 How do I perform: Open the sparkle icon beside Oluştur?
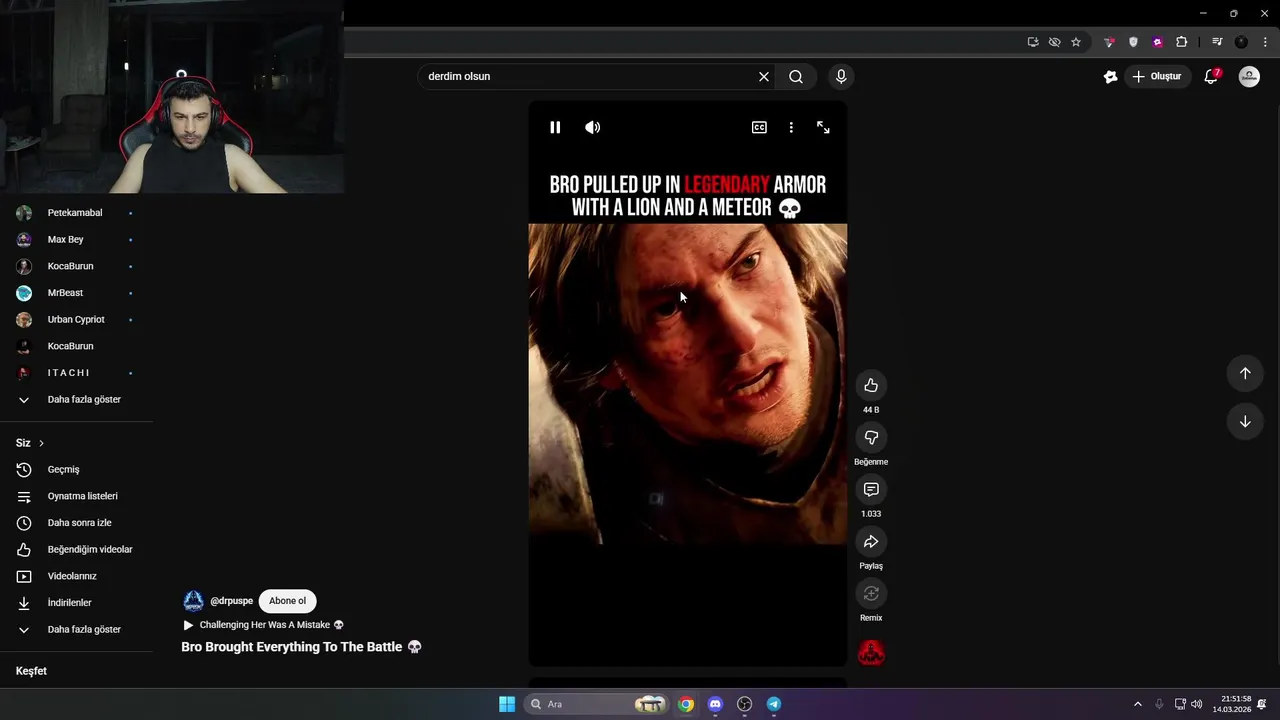point(1110,76)
